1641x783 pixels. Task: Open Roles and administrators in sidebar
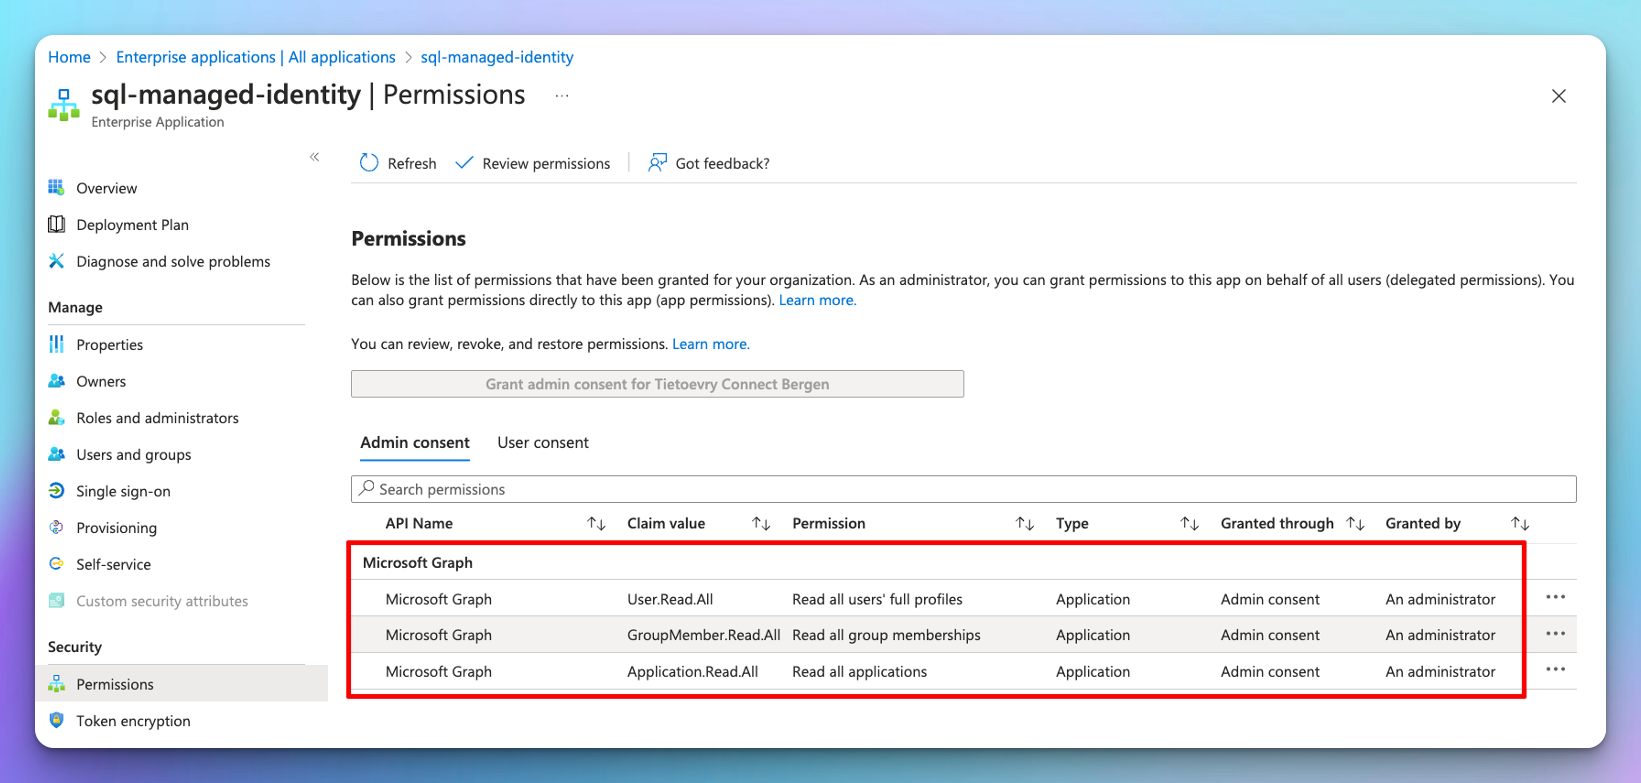click(158, 418)
